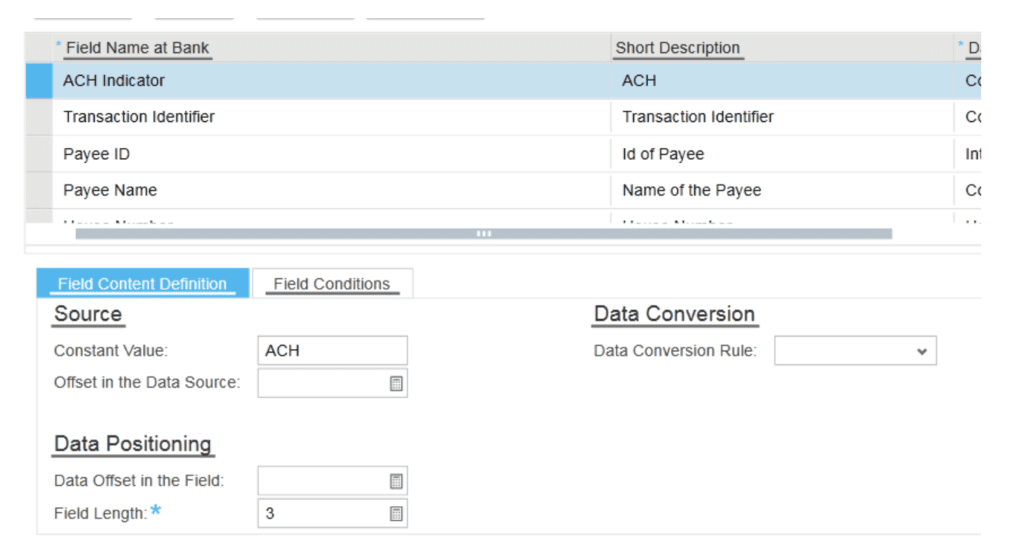Screen dimensions: 1024x544
Task: Click the Data Offset in the Field input
Action: click(x=332, y=481)
